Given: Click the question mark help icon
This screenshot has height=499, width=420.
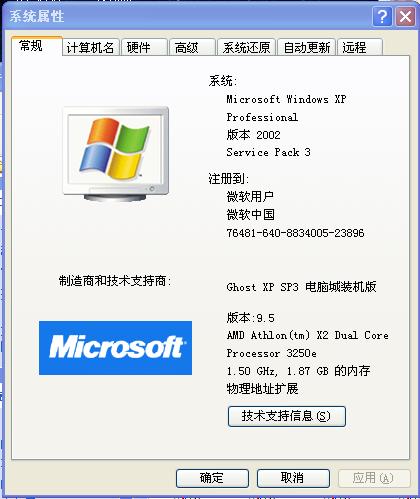Looking at the screenshot, I should [x=382, y=16].
